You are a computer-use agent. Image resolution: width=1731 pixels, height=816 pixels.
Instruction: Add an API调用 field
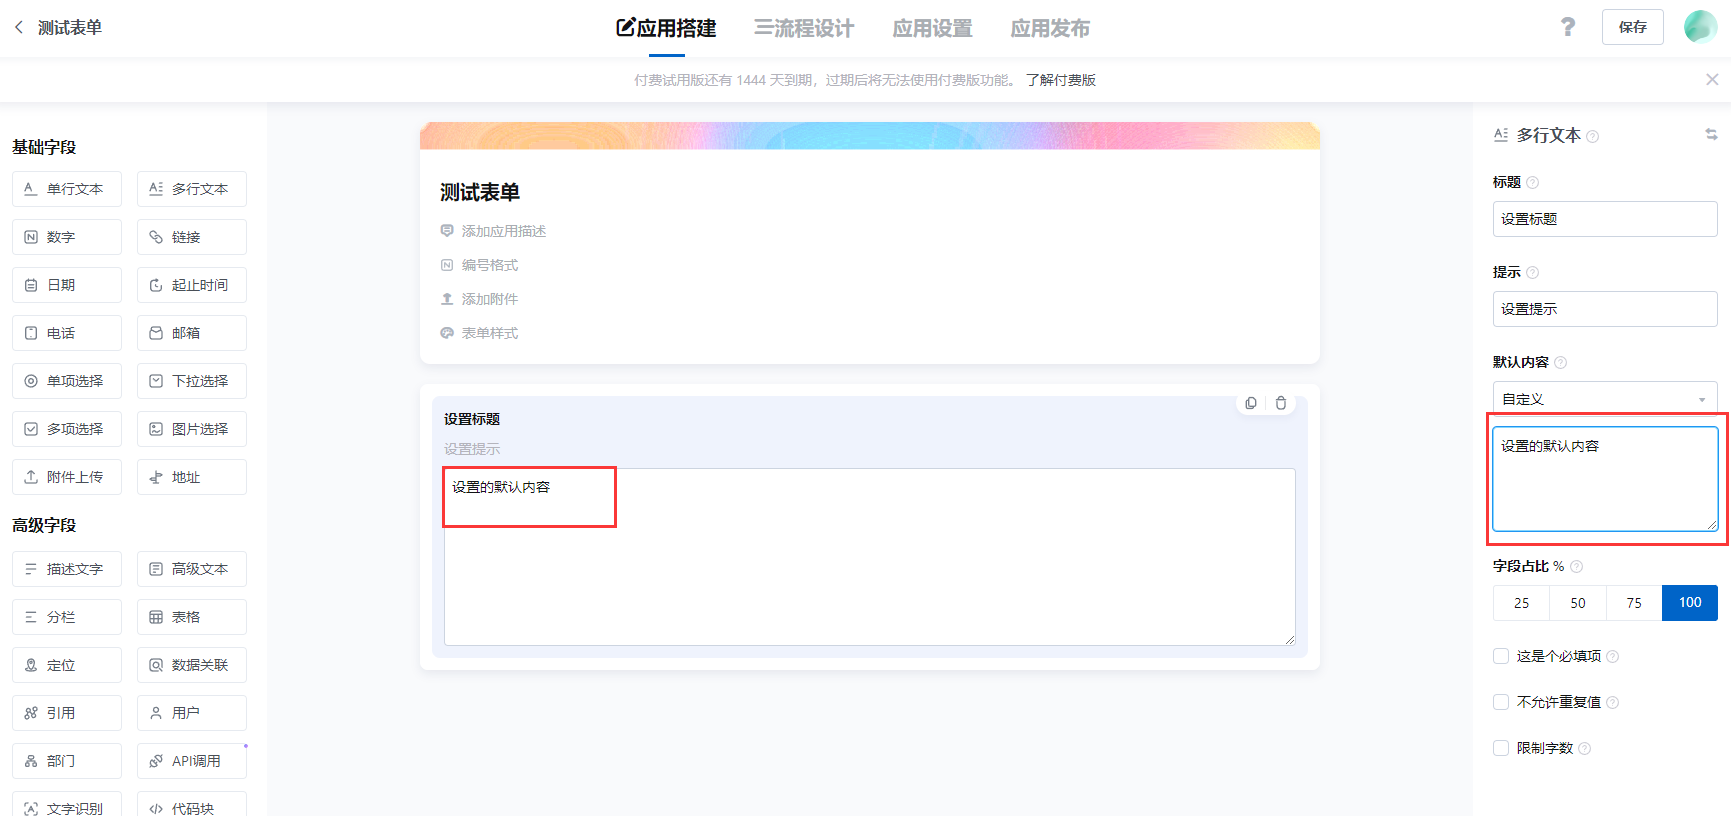192,761
